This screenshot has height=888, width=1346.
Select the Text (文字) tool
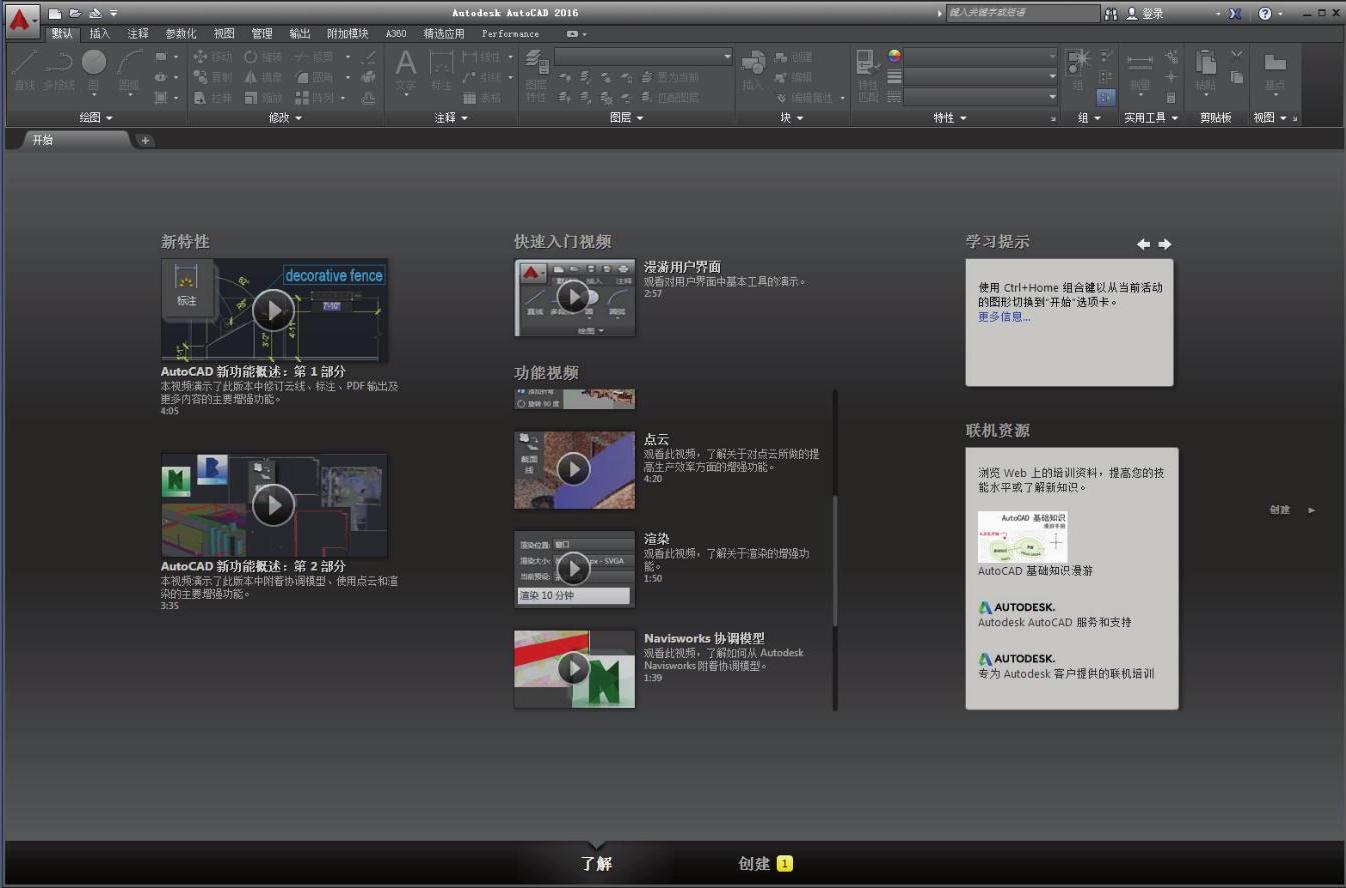[x=405, y=71]
